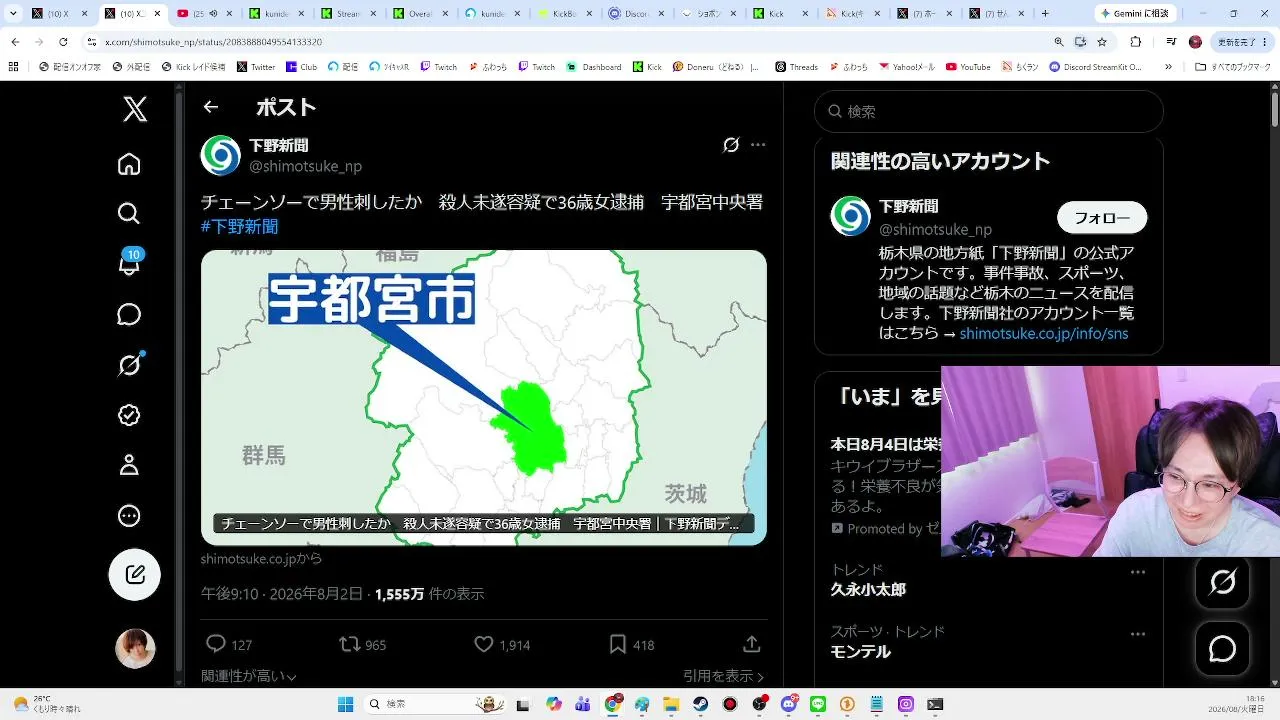Click the 午後9:10 · 2026年8月2日 timestamp
Screen dimensions: 1280x720
tap(282, 594)
